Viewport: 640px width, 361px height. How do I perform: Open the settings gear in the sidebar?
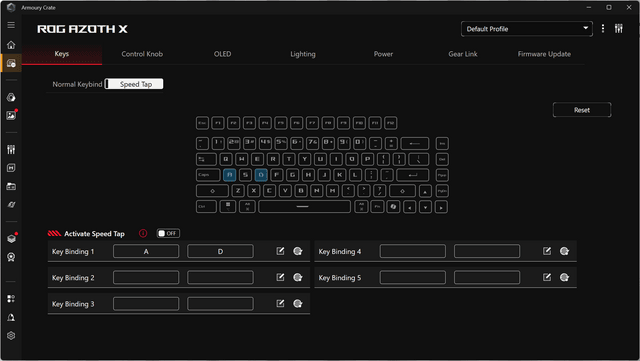click(11, 335)
